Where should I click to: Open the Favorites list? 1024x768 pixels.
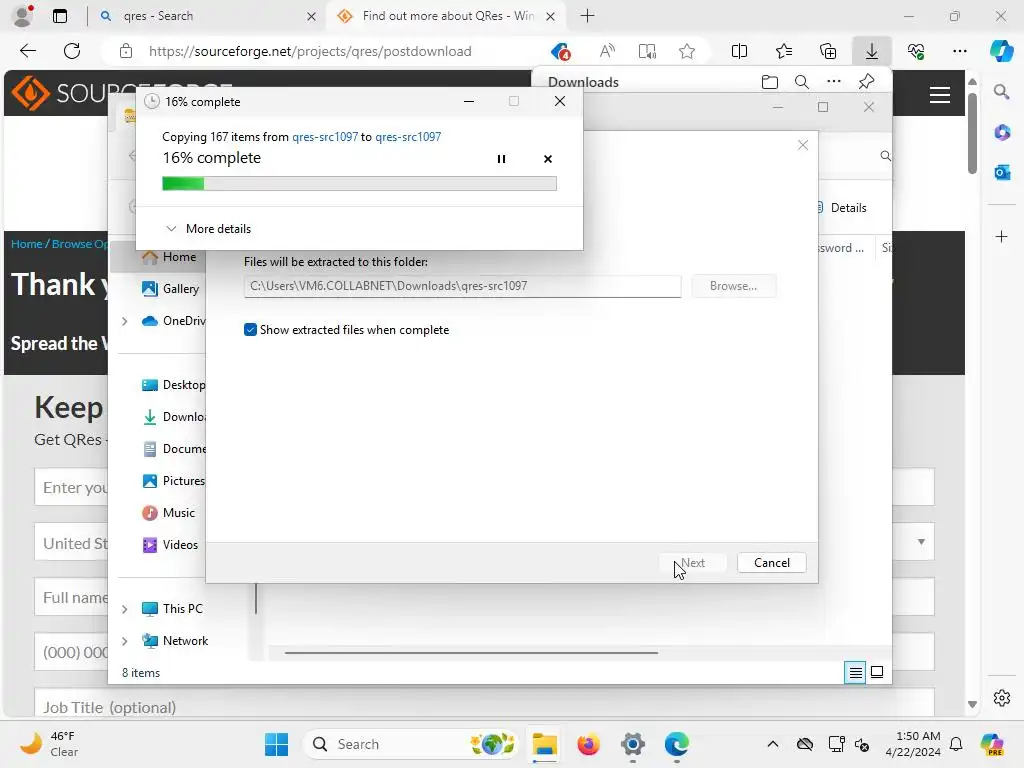(784, 51)
